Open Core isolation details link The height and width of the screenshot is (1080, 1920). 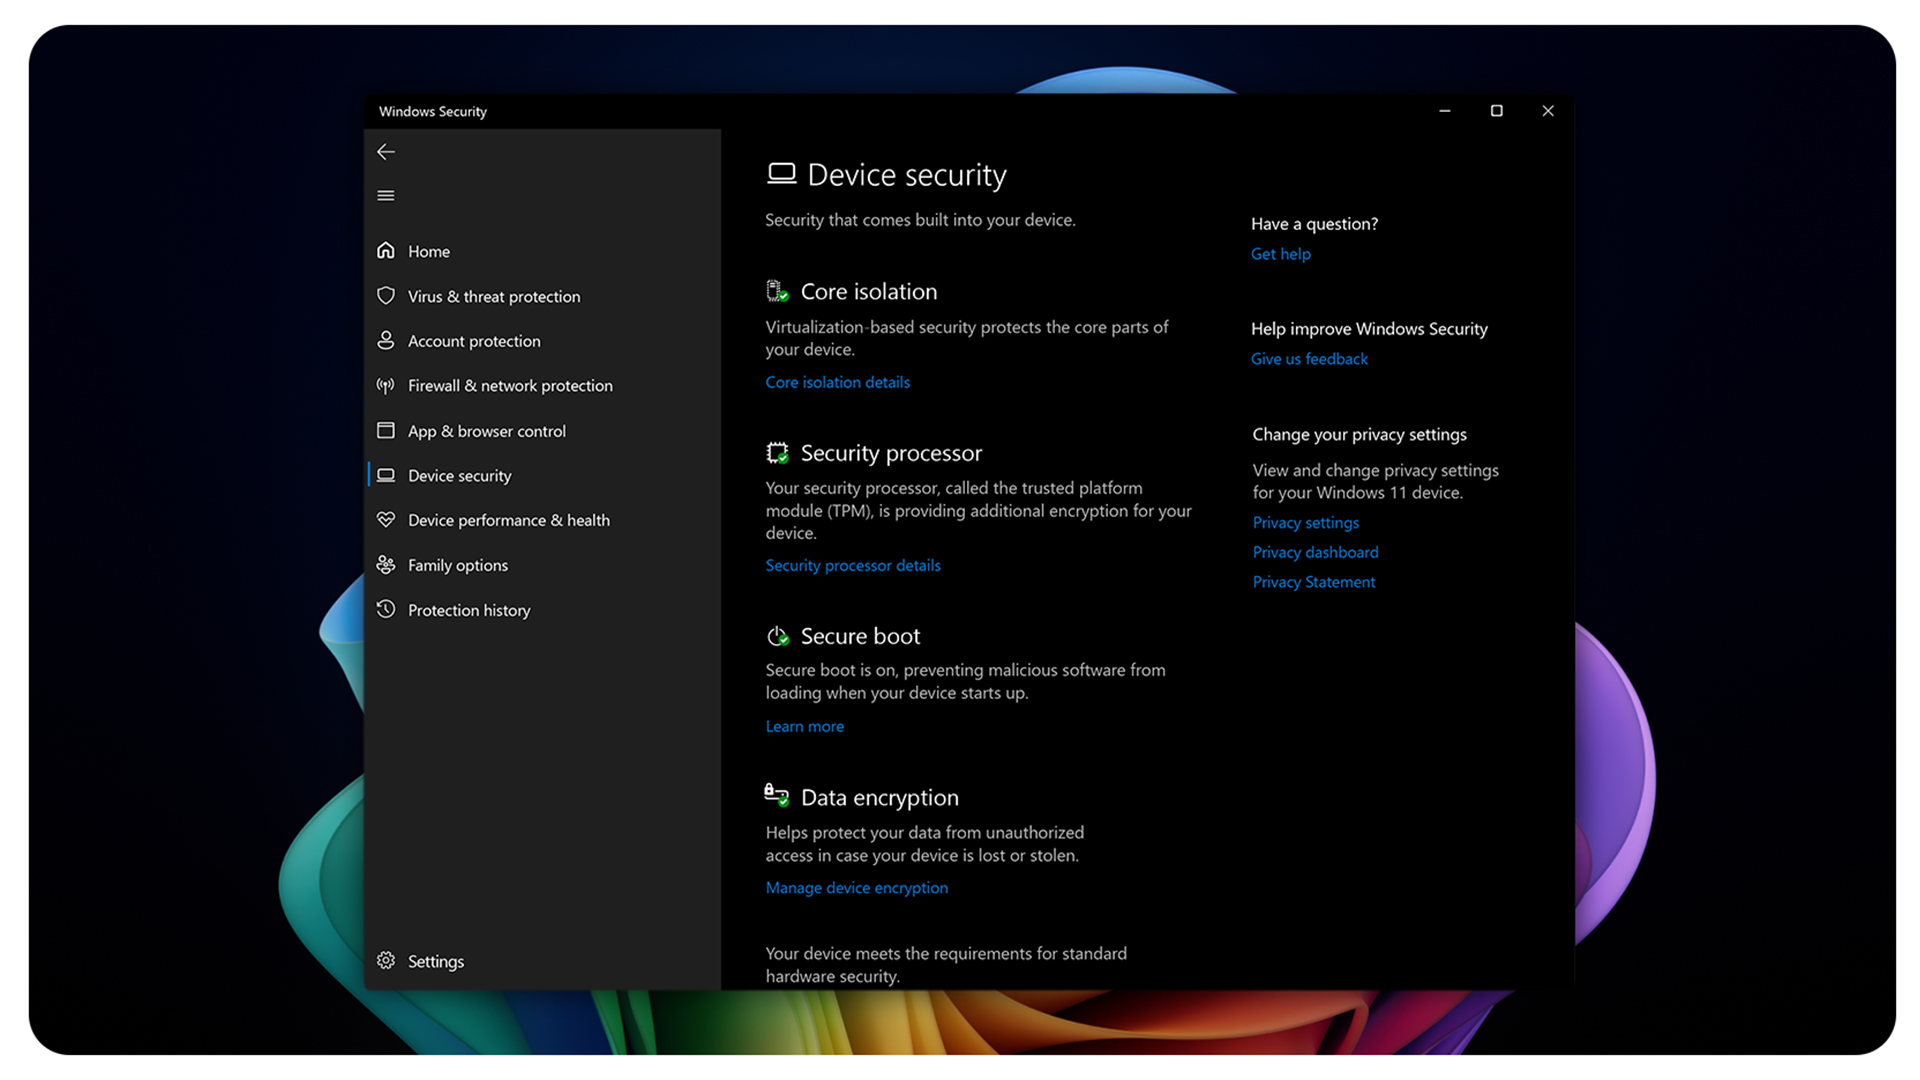tap(837, 383)
